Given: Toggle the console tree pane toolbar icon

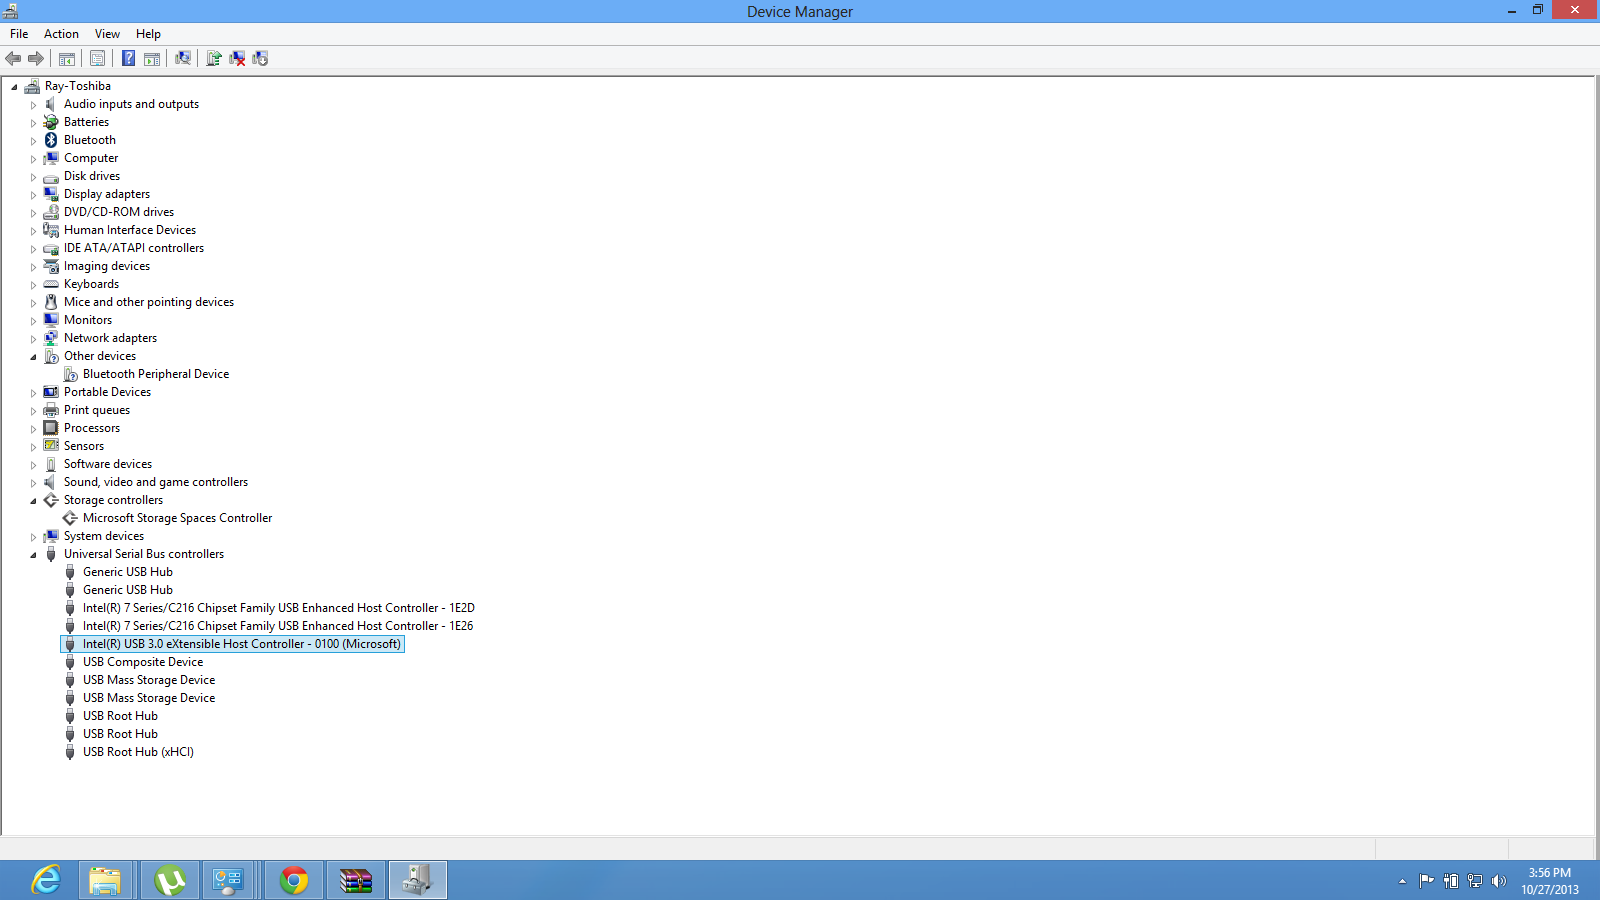Looking at the screenshot, I should click(x=67, y=58).
